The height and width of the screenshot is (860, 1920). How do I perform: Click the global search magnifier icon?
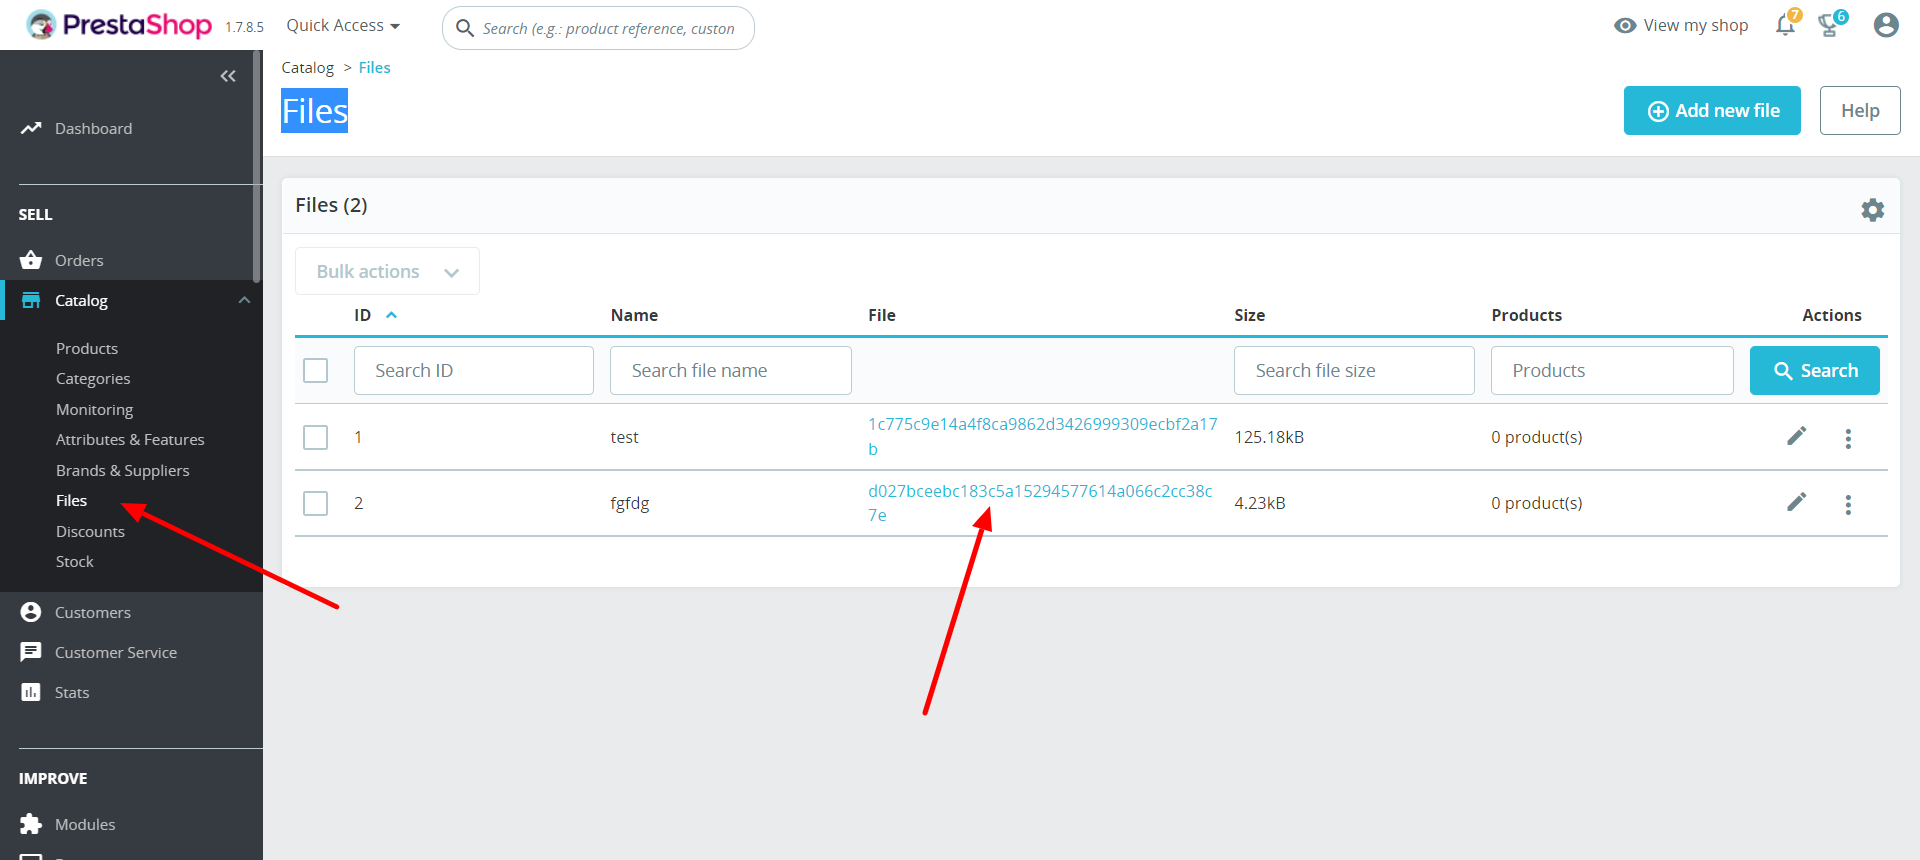[465, 28]
